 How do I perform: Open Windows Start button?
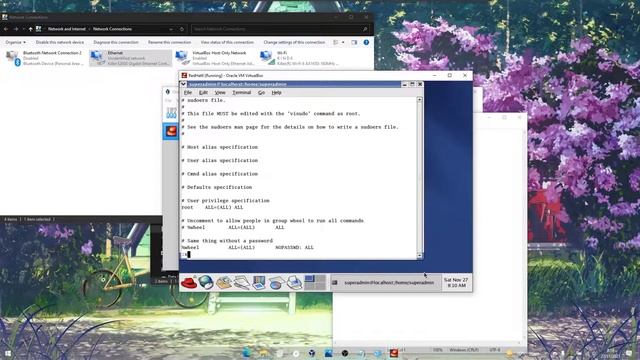tap(7, 353)
